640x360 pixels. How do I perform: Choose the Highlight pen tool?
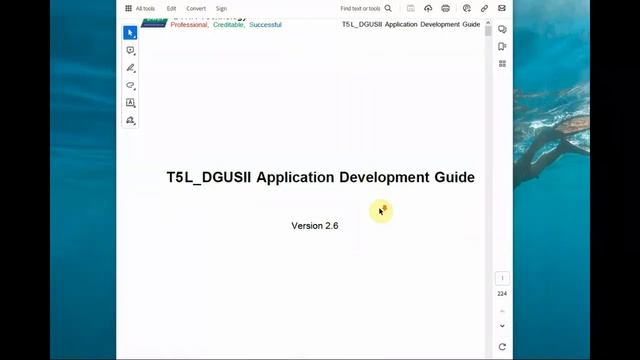click(x=130, y=68)
